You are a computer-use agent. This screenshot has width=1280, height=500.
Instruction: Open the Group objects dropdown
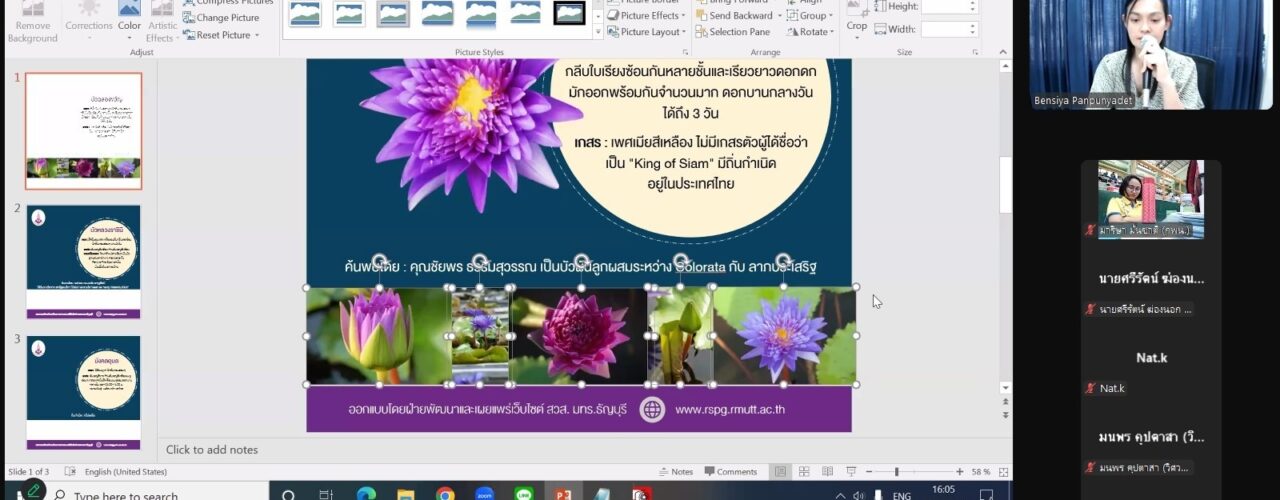[x=810, y=16]
